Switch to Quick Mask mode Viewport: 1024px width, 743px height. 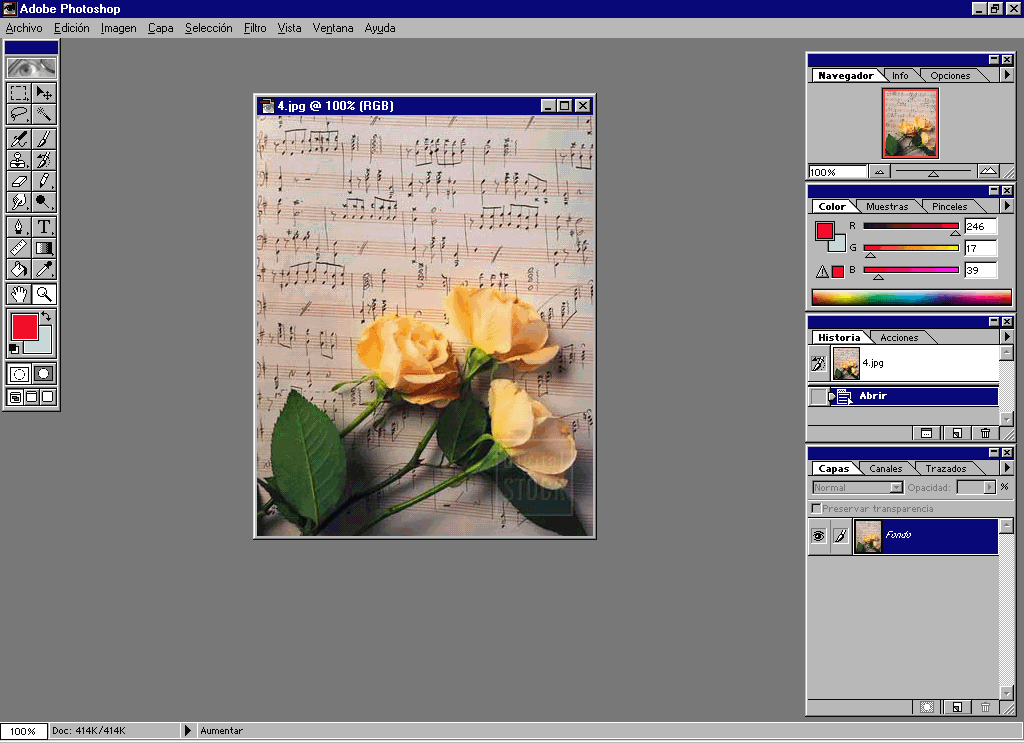(44, 373)
